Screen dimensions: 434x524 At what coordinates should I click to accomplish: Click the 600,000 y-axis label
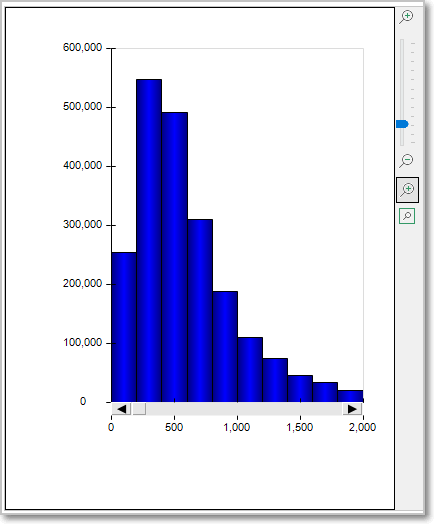[82, 47]
